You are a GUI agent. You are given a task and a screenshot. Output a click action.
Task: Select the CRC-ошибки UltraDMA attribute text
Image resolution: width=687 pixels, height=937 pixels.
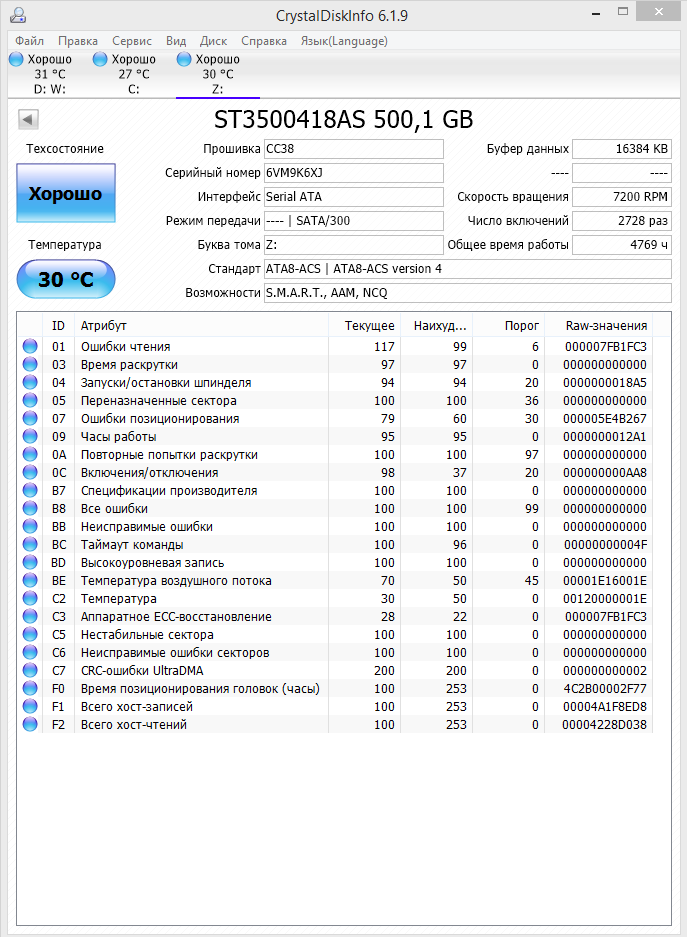click(142, 671)
